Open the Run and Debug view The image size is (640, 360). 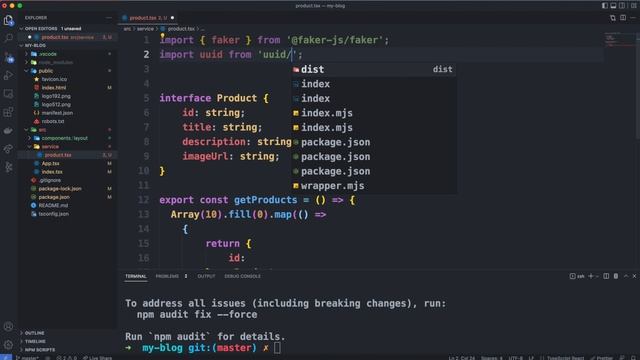tap(8, 76)
